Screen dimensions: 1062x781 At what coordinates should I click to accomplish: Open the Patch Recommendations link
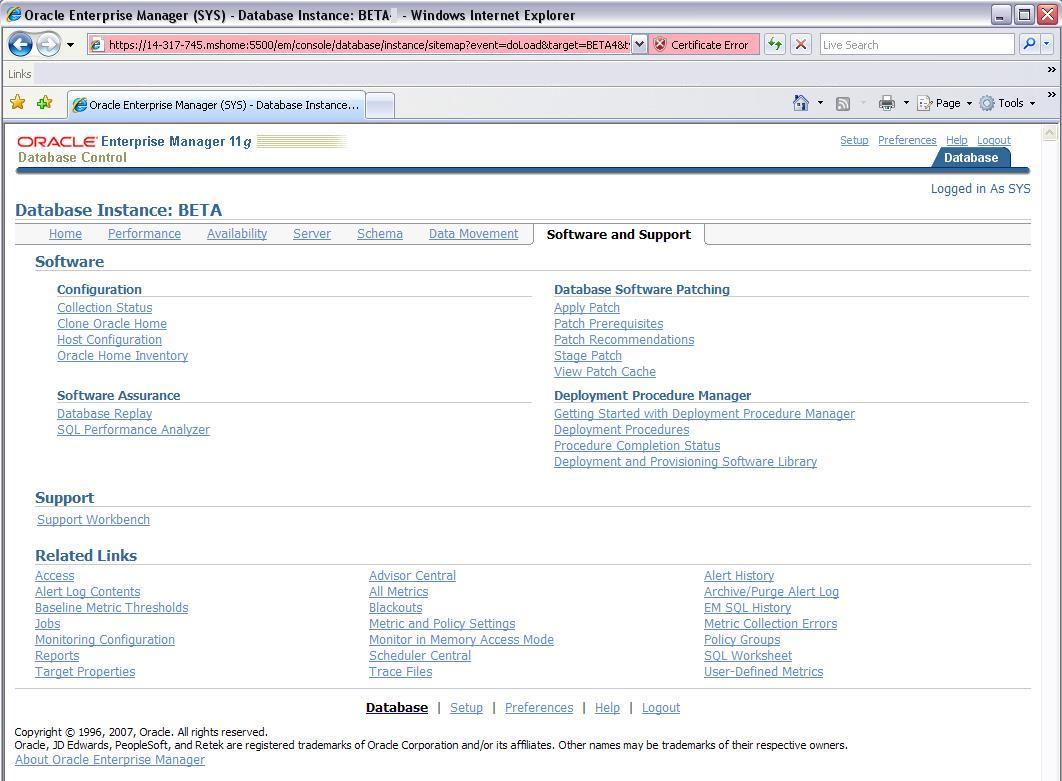[x=624, y=340]
